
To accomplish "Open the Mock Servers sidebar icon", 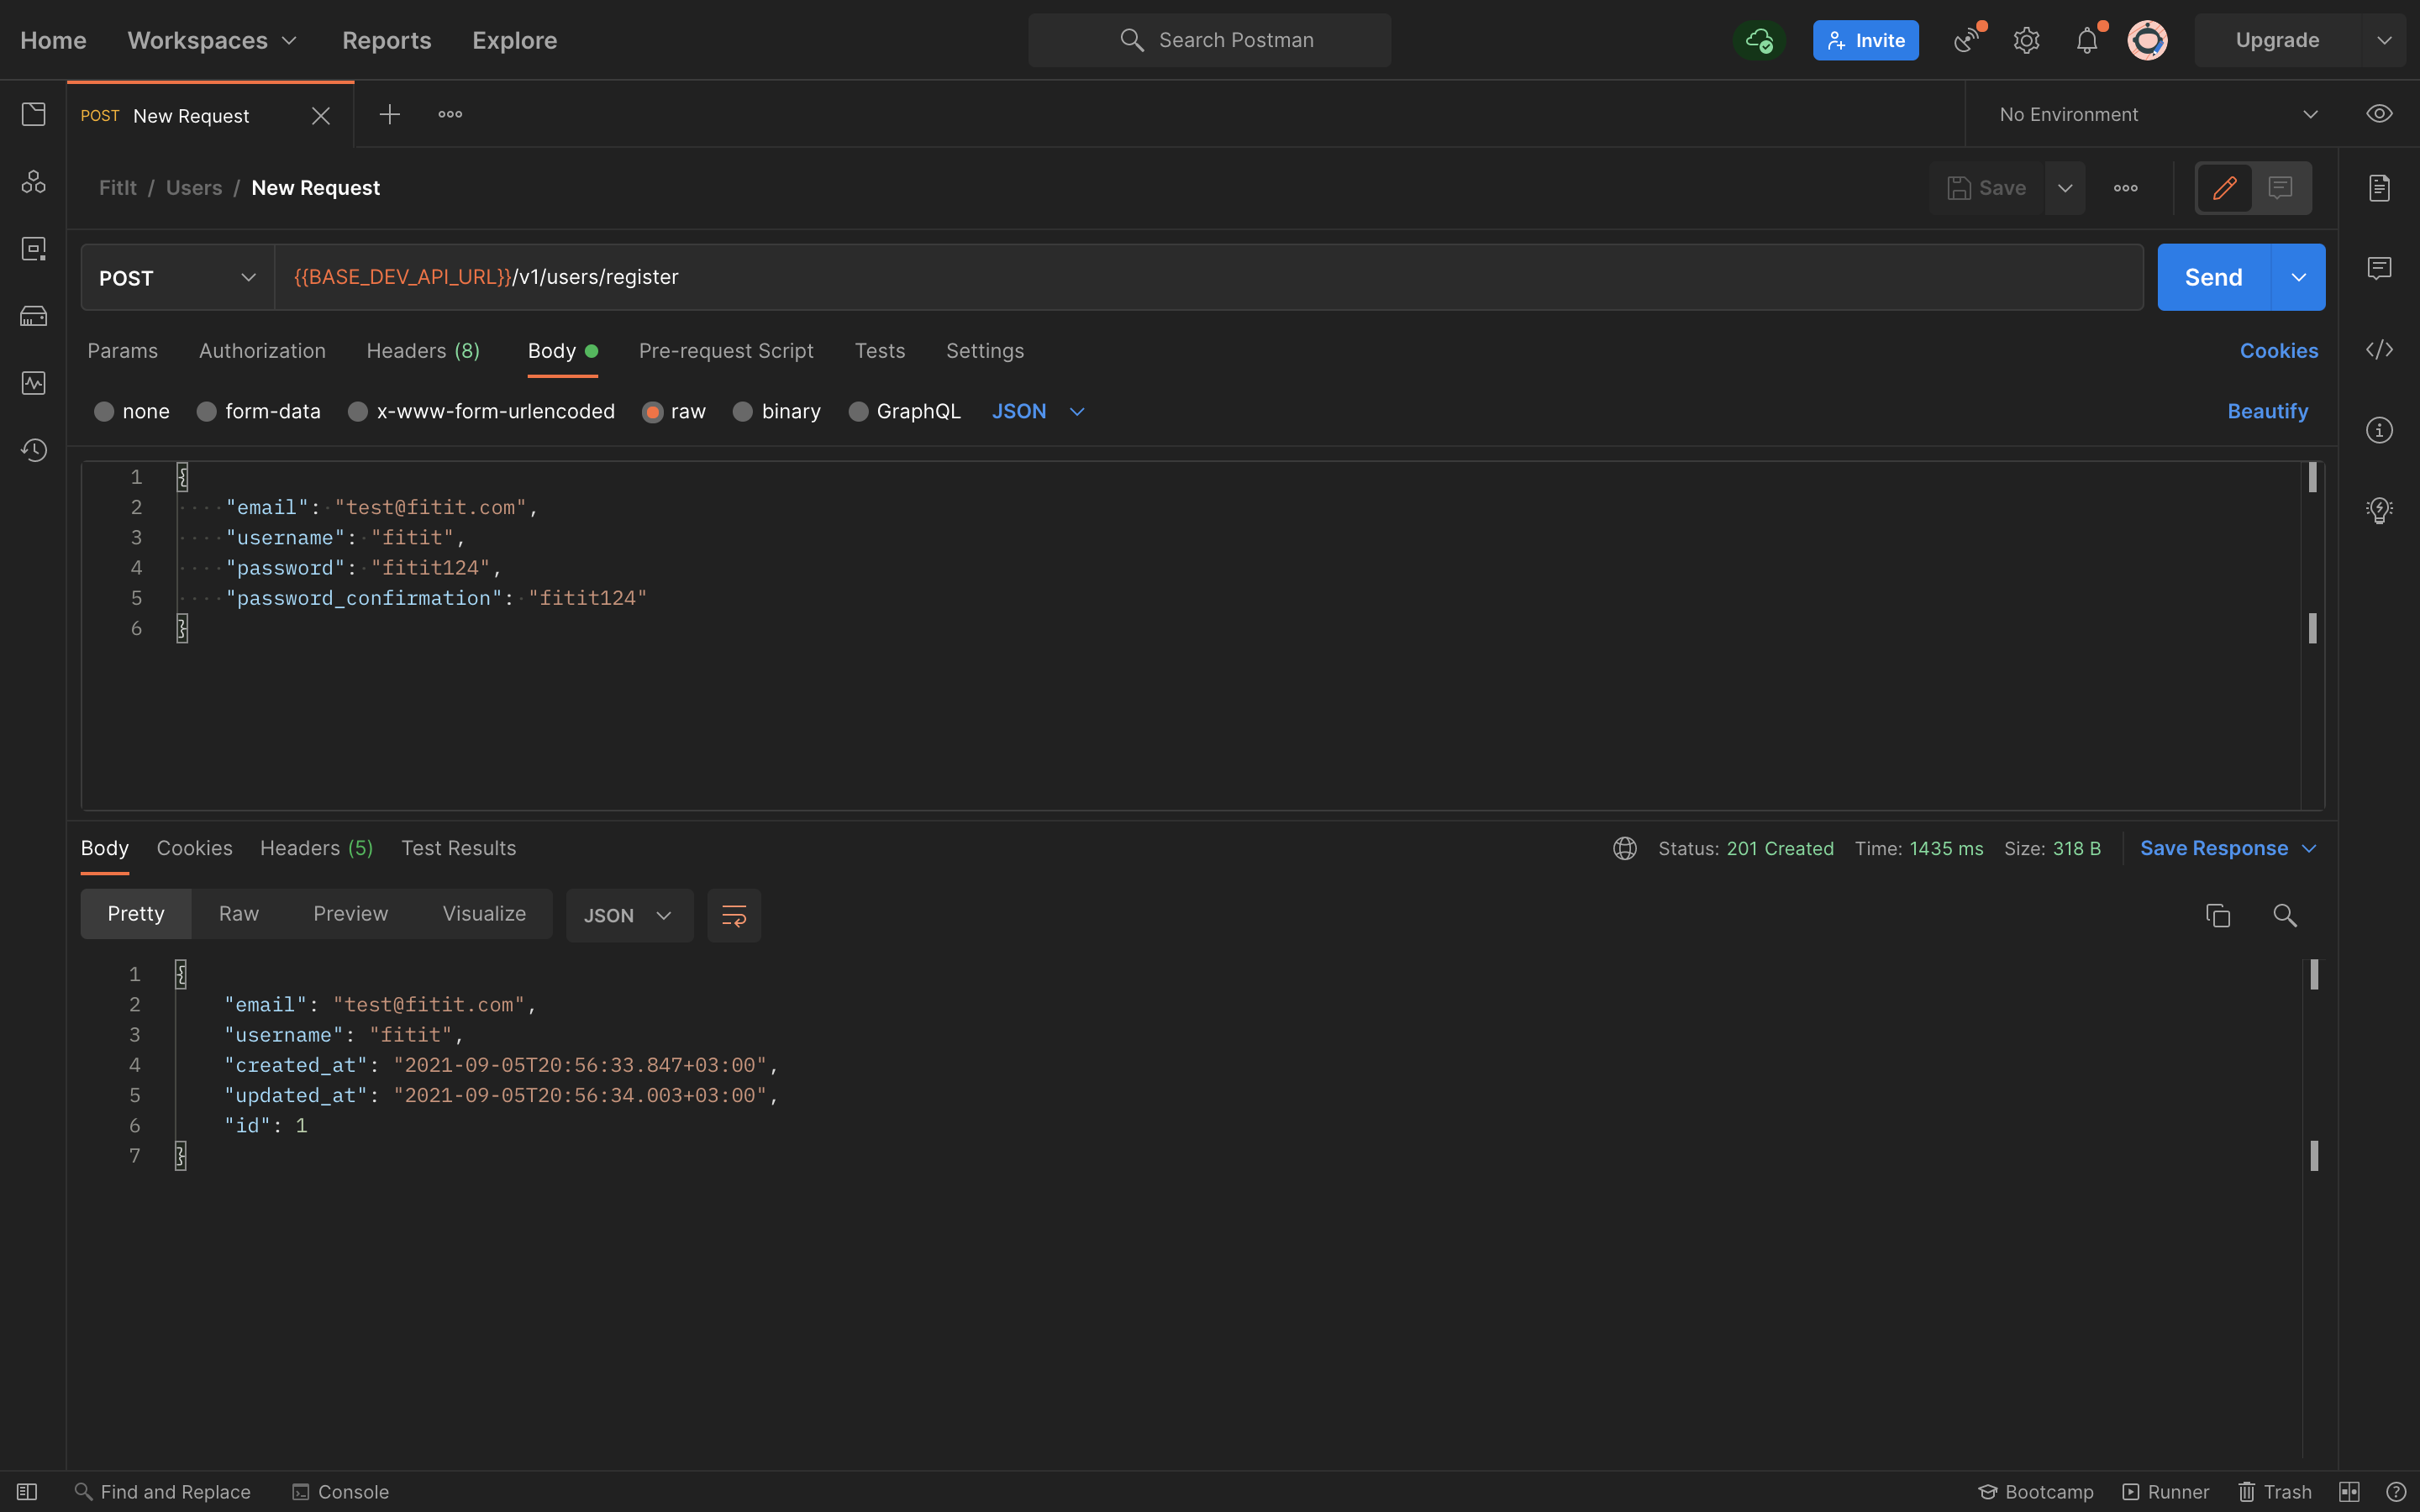I will 33,316.
